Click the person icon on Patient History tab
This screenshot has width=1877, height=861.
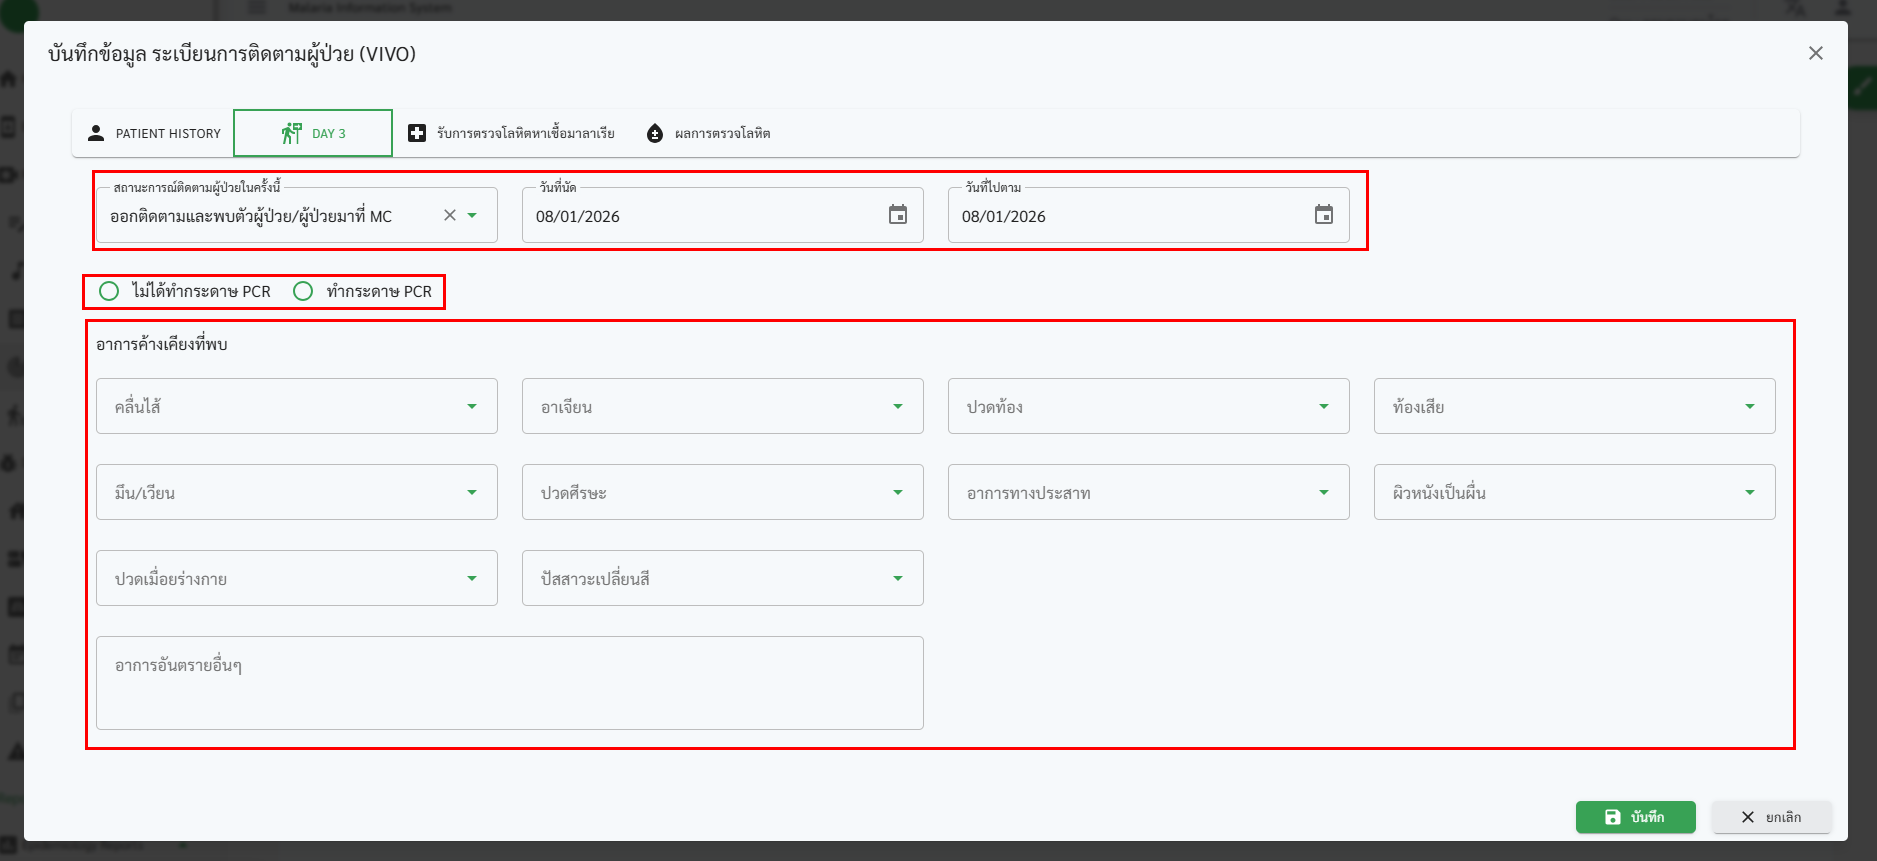click(96, 133)
